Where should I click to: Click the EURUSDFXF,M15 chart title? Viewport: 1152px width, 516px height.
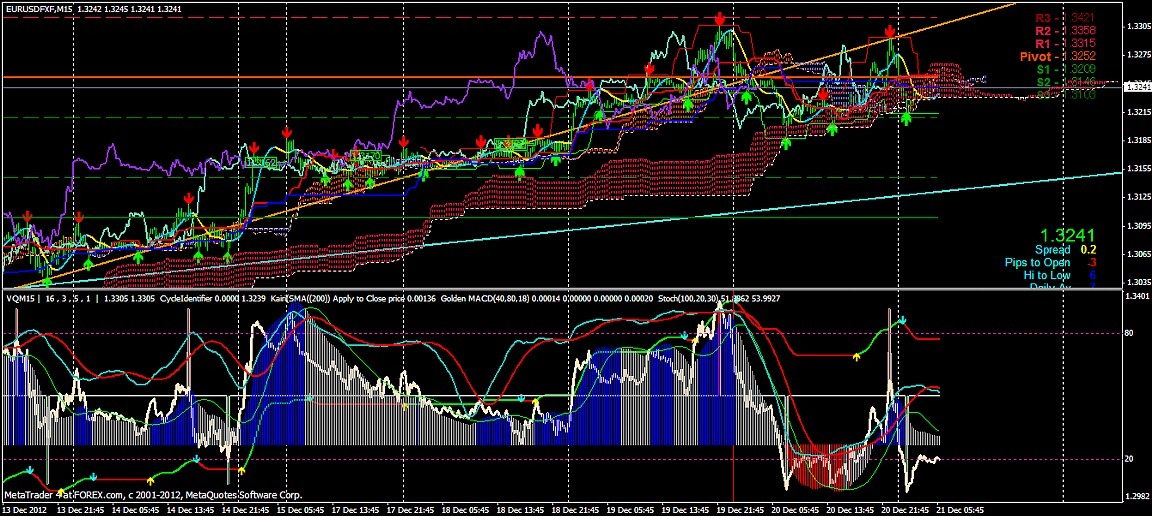(39, 10)
